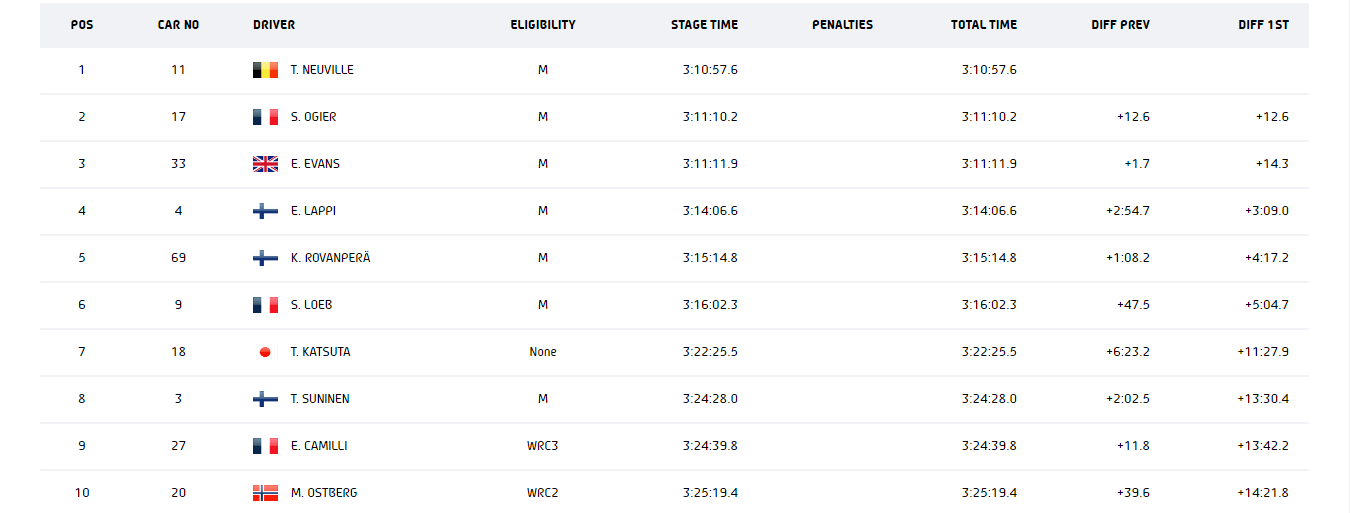Click the Finnish flag next to T. Suninen
Viewport: 1350px width, 513px height.
pyautogui.click(x=265, y=399)
